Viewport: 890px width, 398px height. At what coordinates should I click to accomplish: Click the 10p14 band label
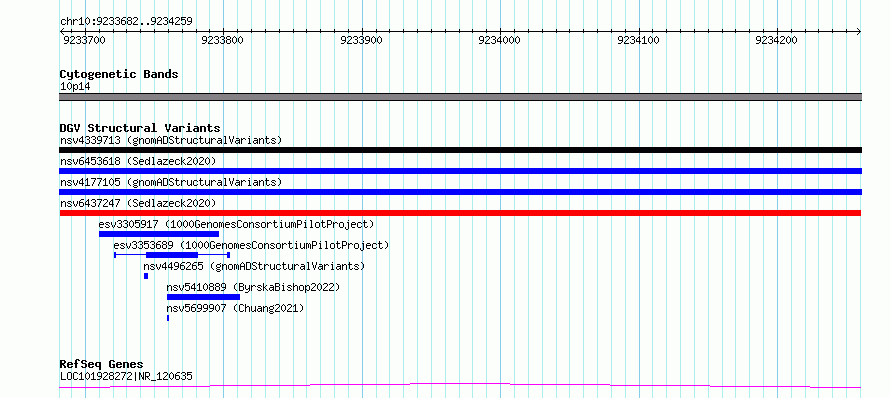[75, 87]
